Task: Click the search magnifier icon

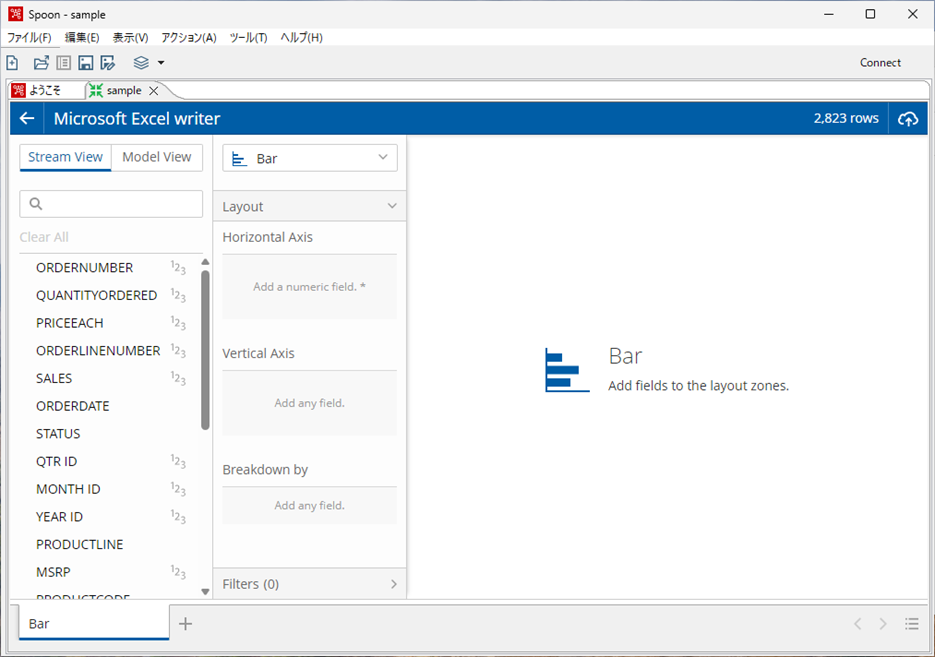Action: [36, 204]
